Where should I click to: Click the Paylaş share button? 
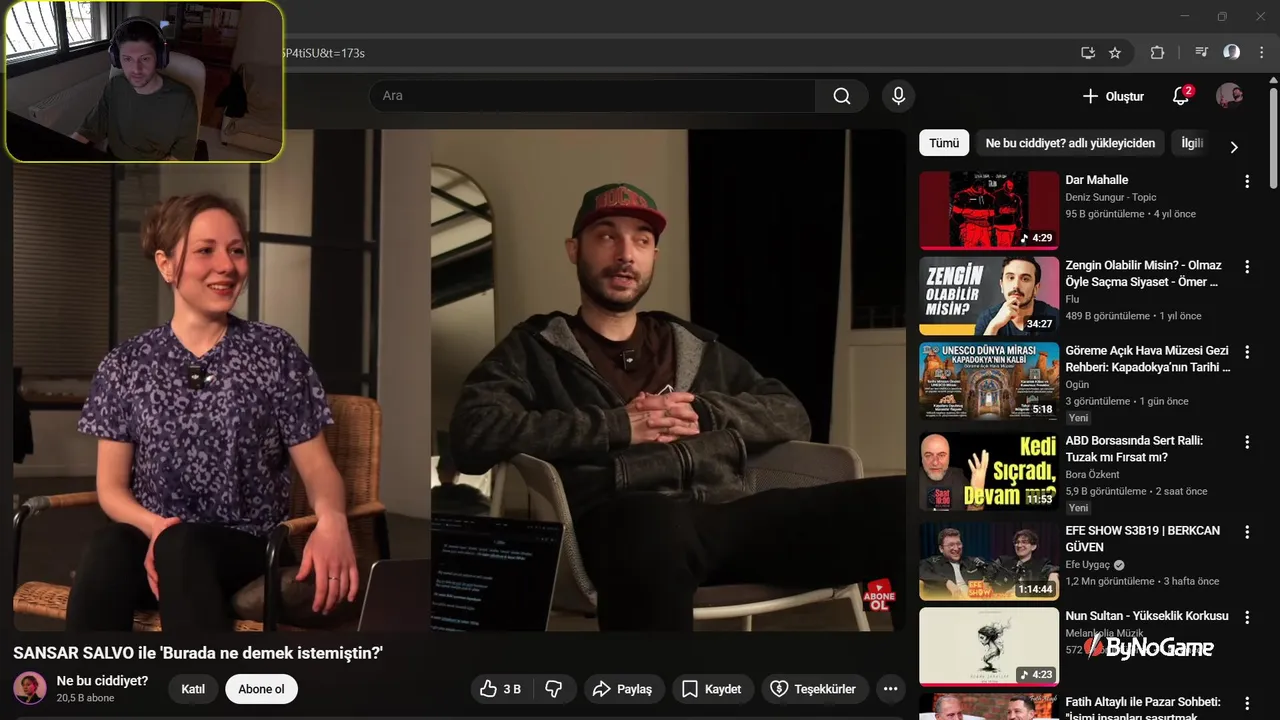622,689
